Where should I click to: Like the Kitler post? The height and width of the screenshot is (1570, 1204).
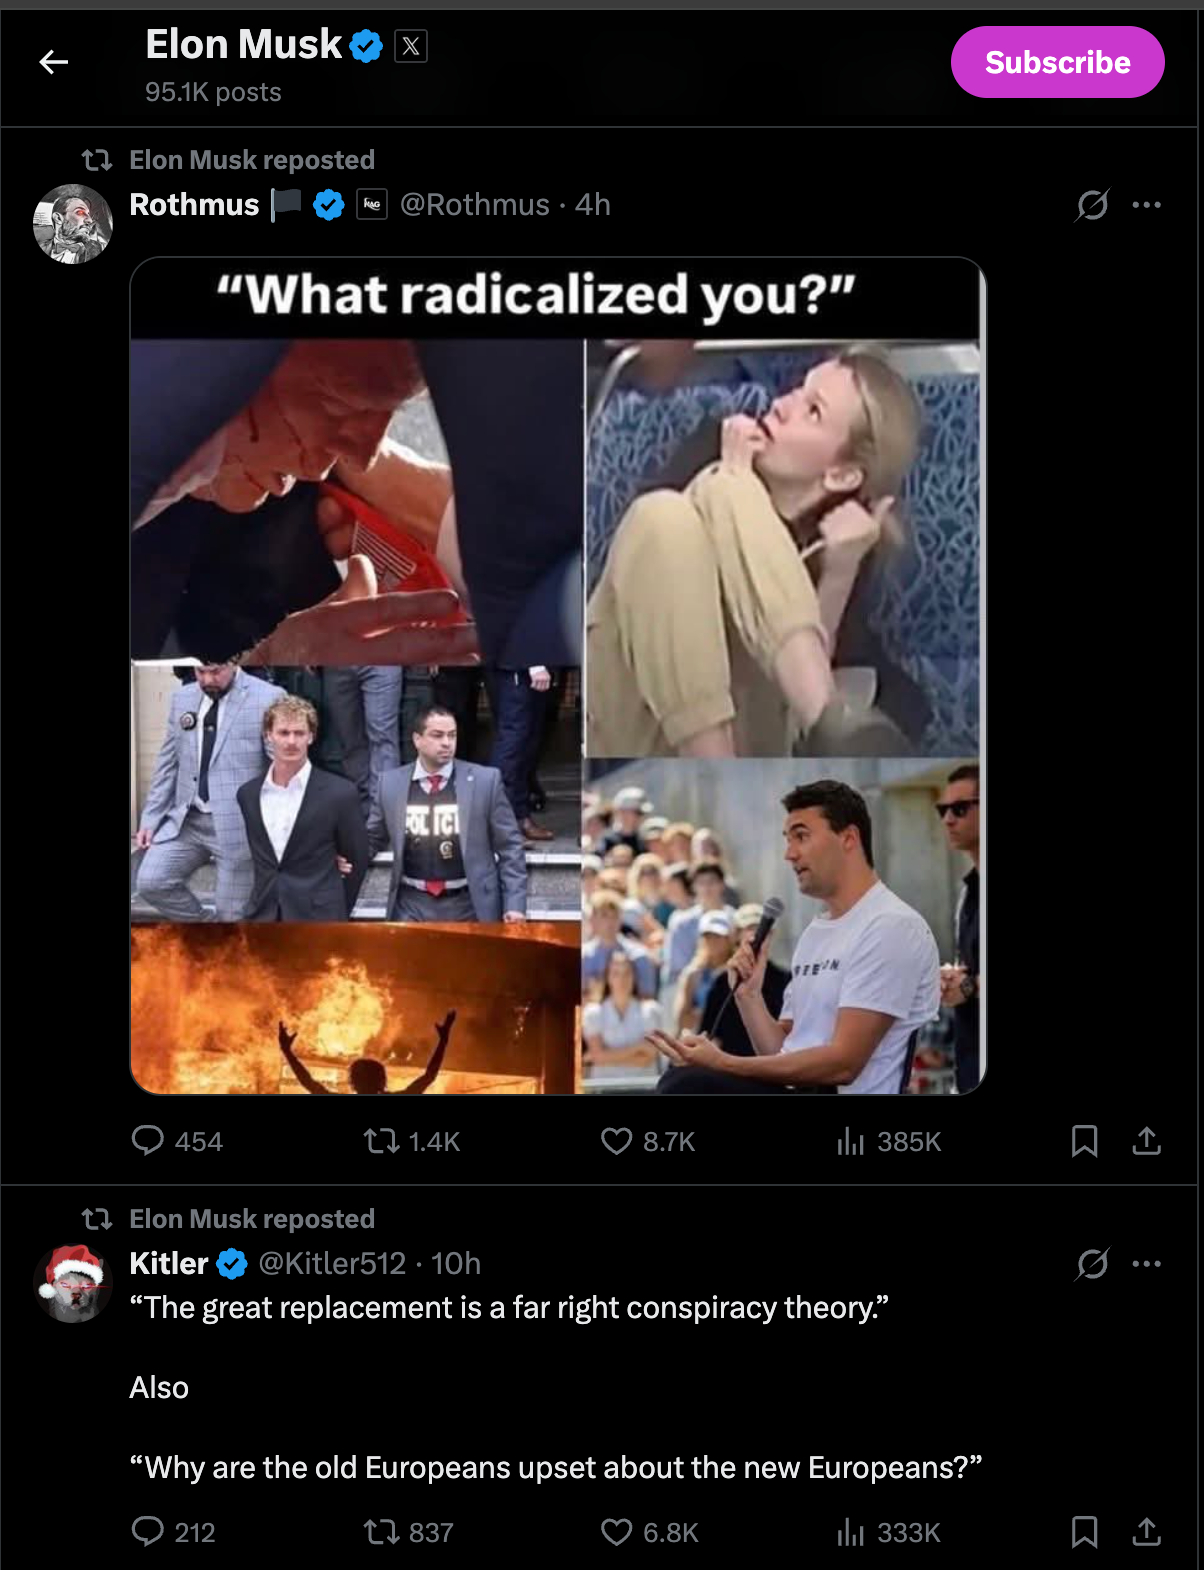616,1532
